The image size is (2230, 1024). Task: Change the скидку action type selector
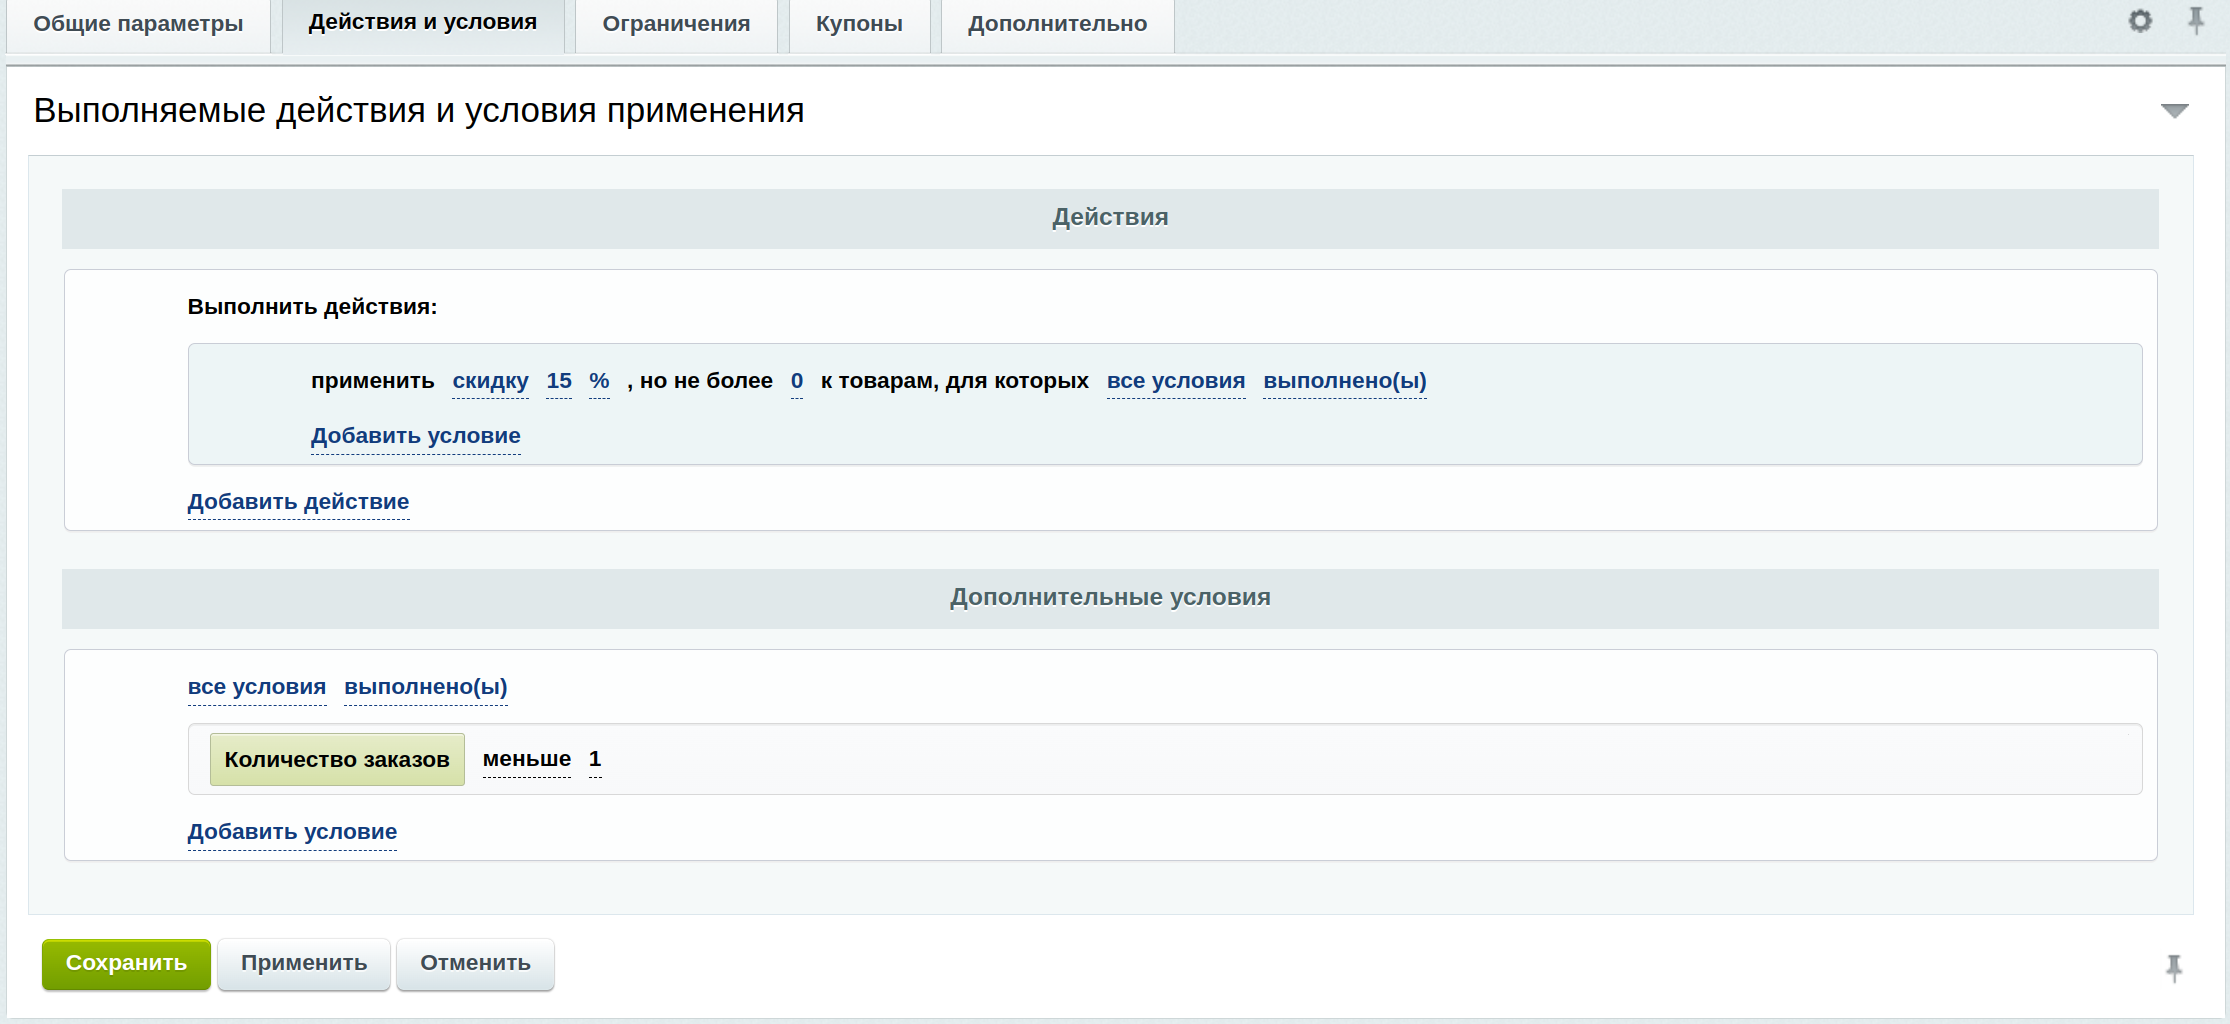tap(490, 381)
